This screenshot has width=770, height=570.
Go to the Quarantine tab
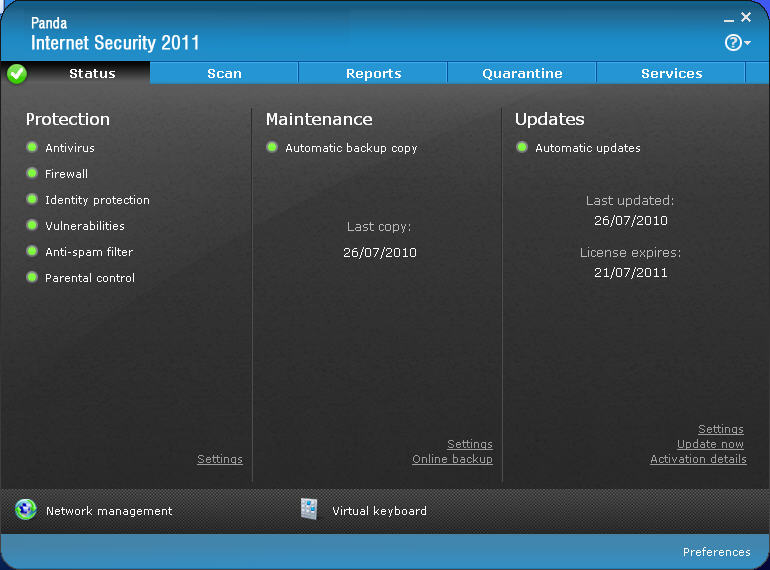(x=522, y=74)
